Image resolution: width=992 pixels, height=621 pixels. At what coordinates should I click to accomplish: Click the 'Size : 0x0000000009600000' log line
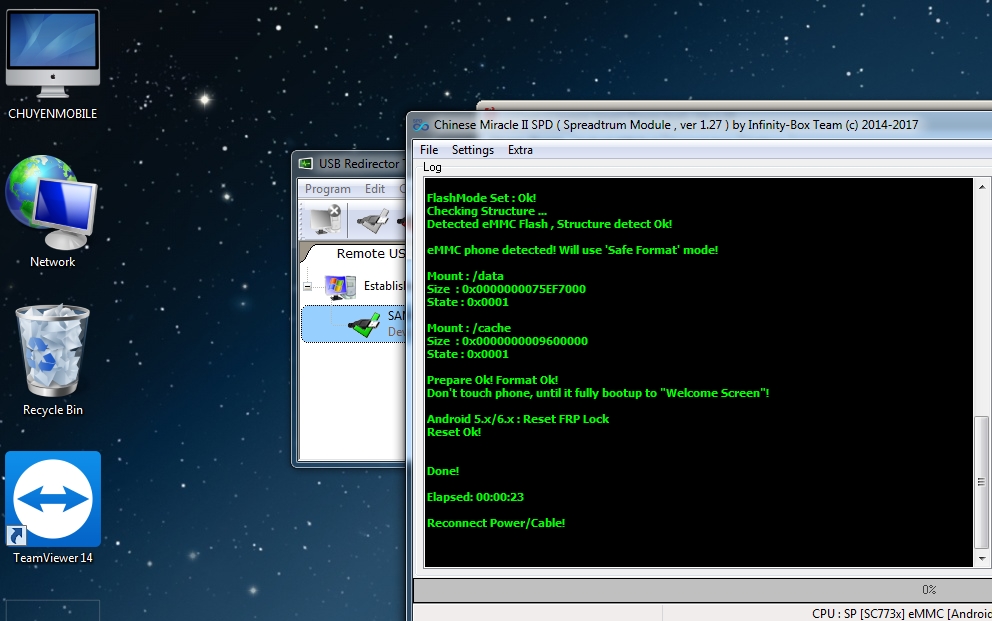[507, 341]
